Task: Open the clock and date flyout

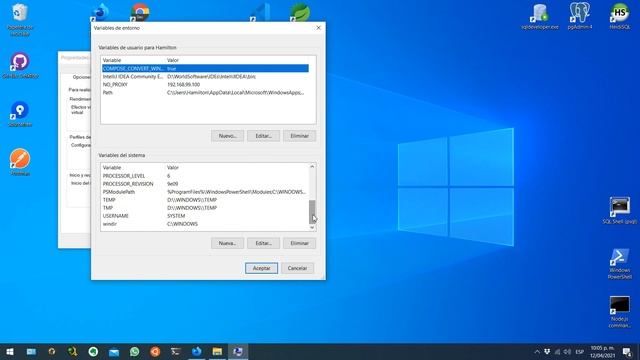Action: pyautogui.click(x=602, y=351)
